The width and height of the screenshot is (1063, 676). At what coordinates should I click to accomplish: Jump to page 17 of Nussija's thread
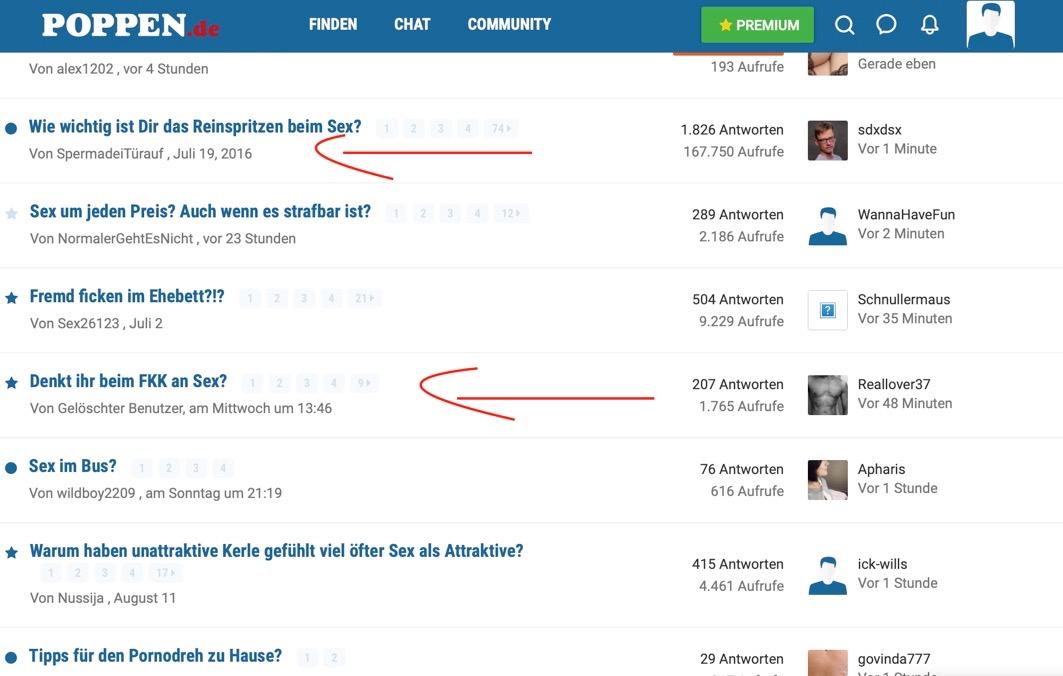pos(165,573)
